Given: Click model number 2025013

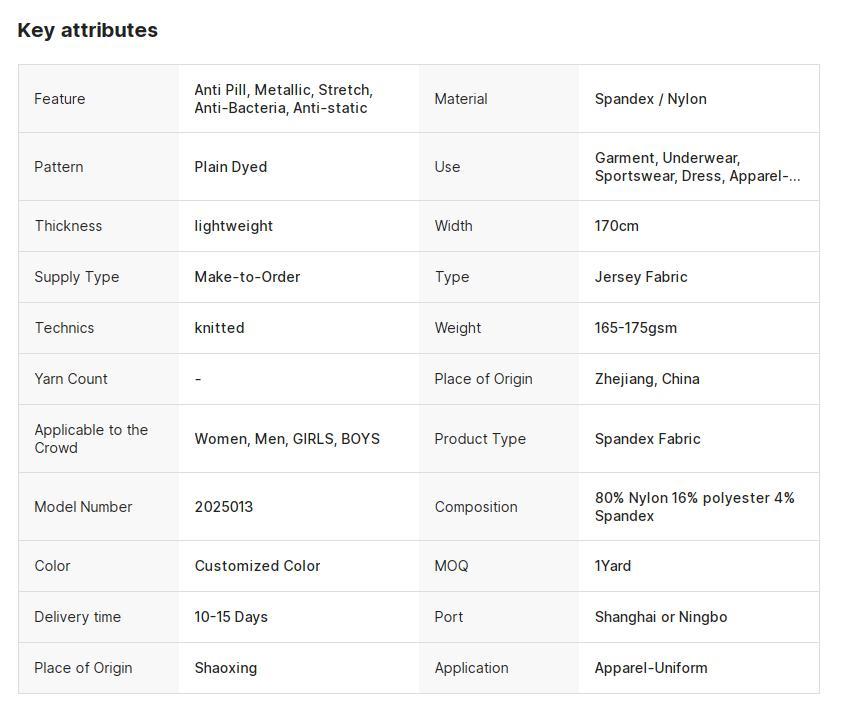Looking at the screenshot, I should [x=224, y=507].
